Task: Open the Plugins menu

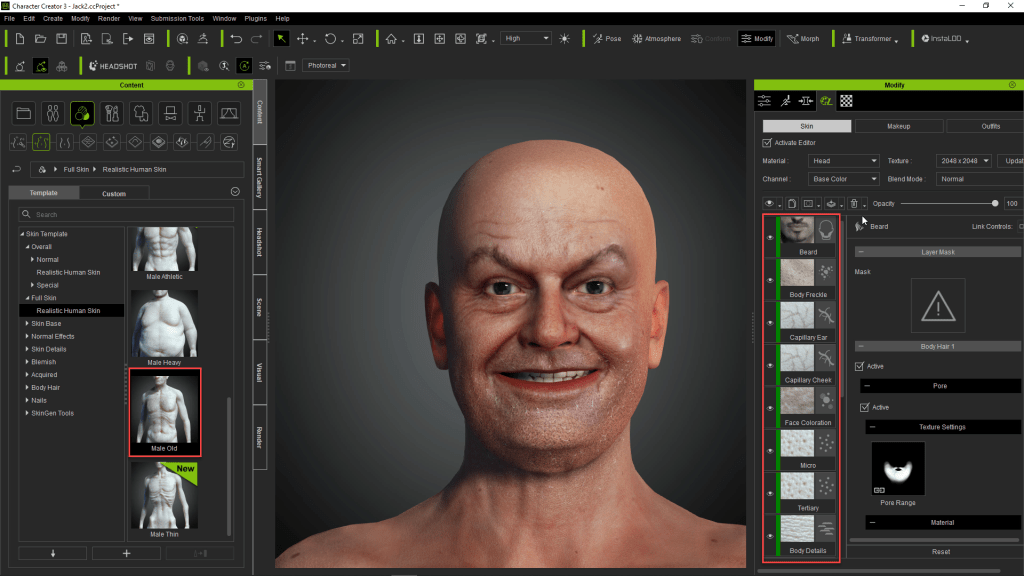Action: tap(256, 18)
